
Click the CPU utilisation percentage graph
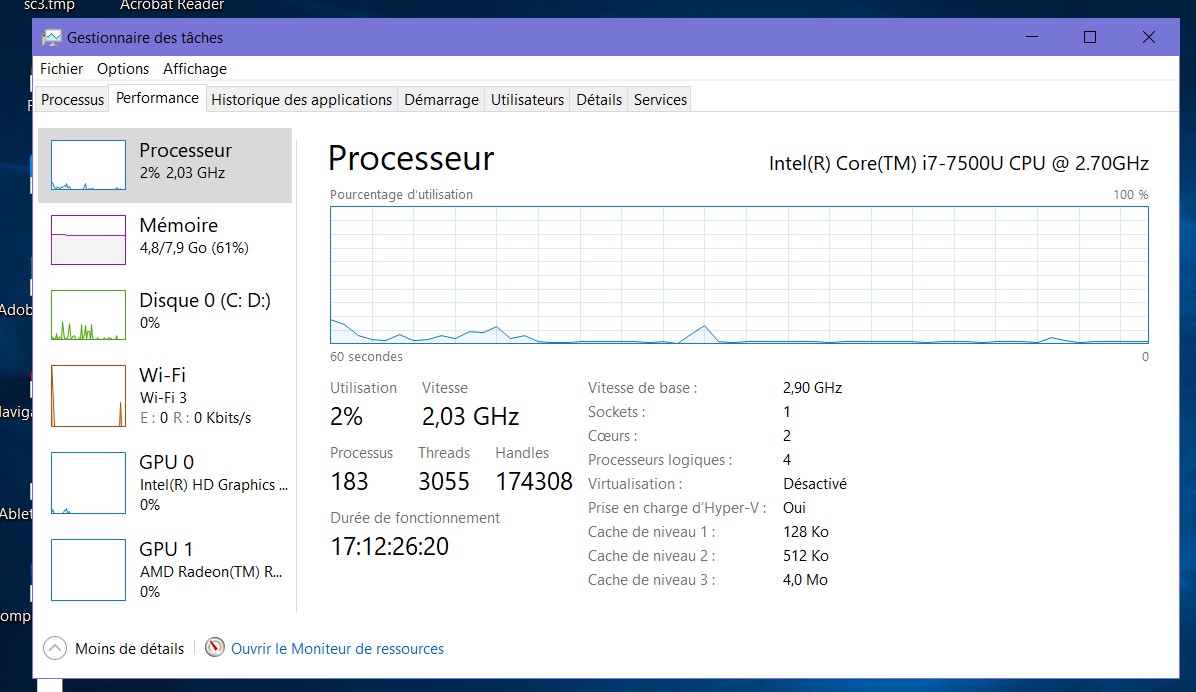pyautogui.click(x=739, y=275)
